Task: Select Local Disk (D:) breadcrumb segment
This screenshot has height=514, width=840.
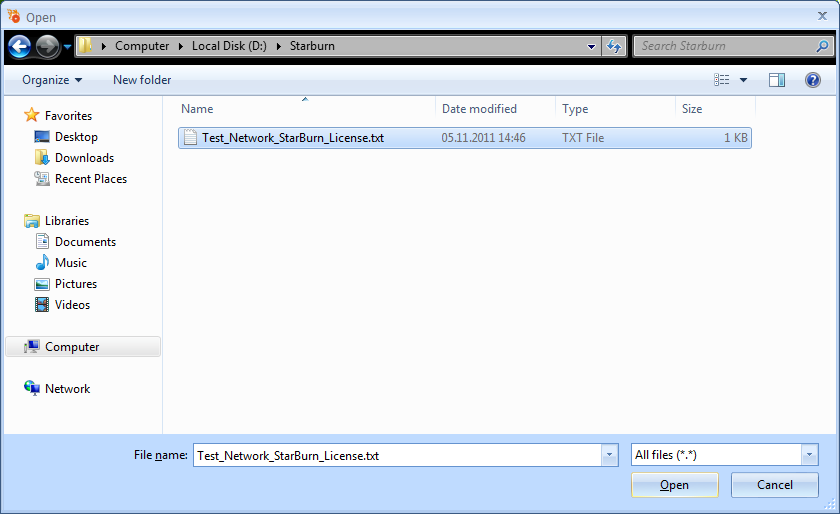Action: 229,46
